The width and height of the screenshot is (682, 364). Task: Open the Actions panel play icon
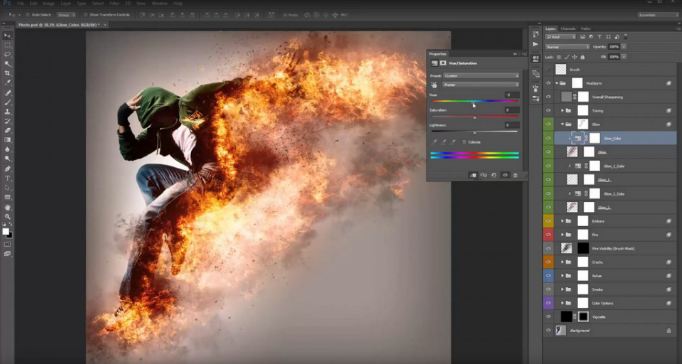pyautogui.click(x=535, y=44)
